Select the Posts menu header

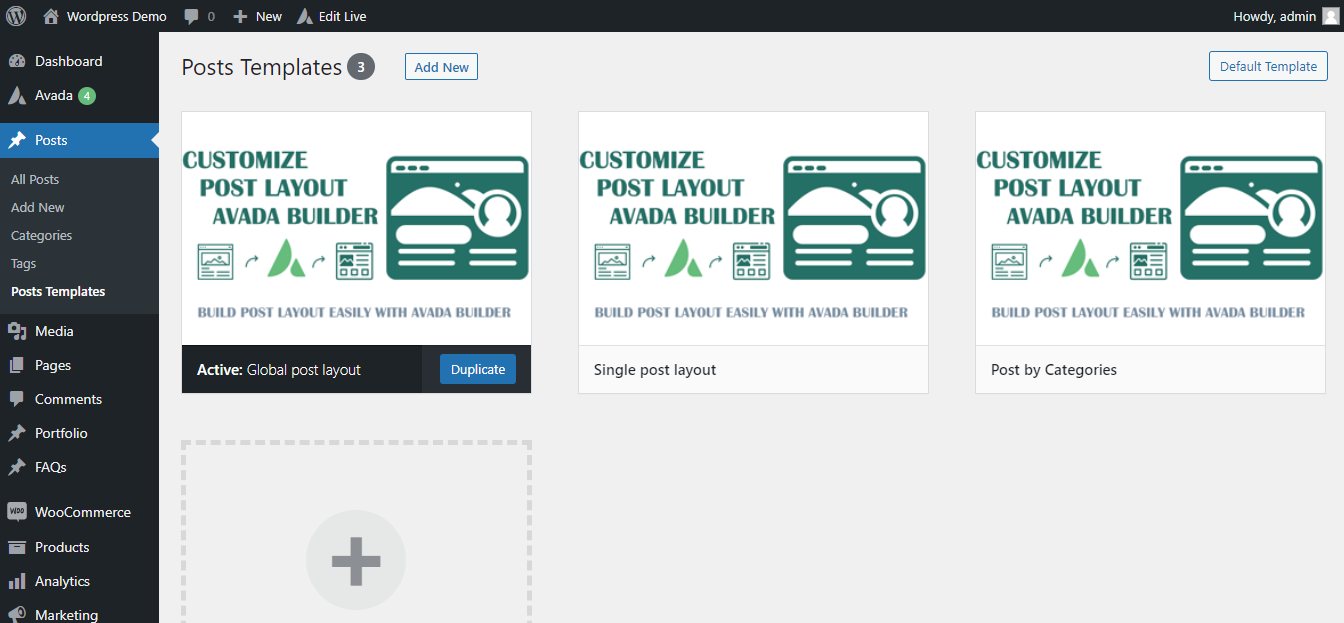pos(79,140)
